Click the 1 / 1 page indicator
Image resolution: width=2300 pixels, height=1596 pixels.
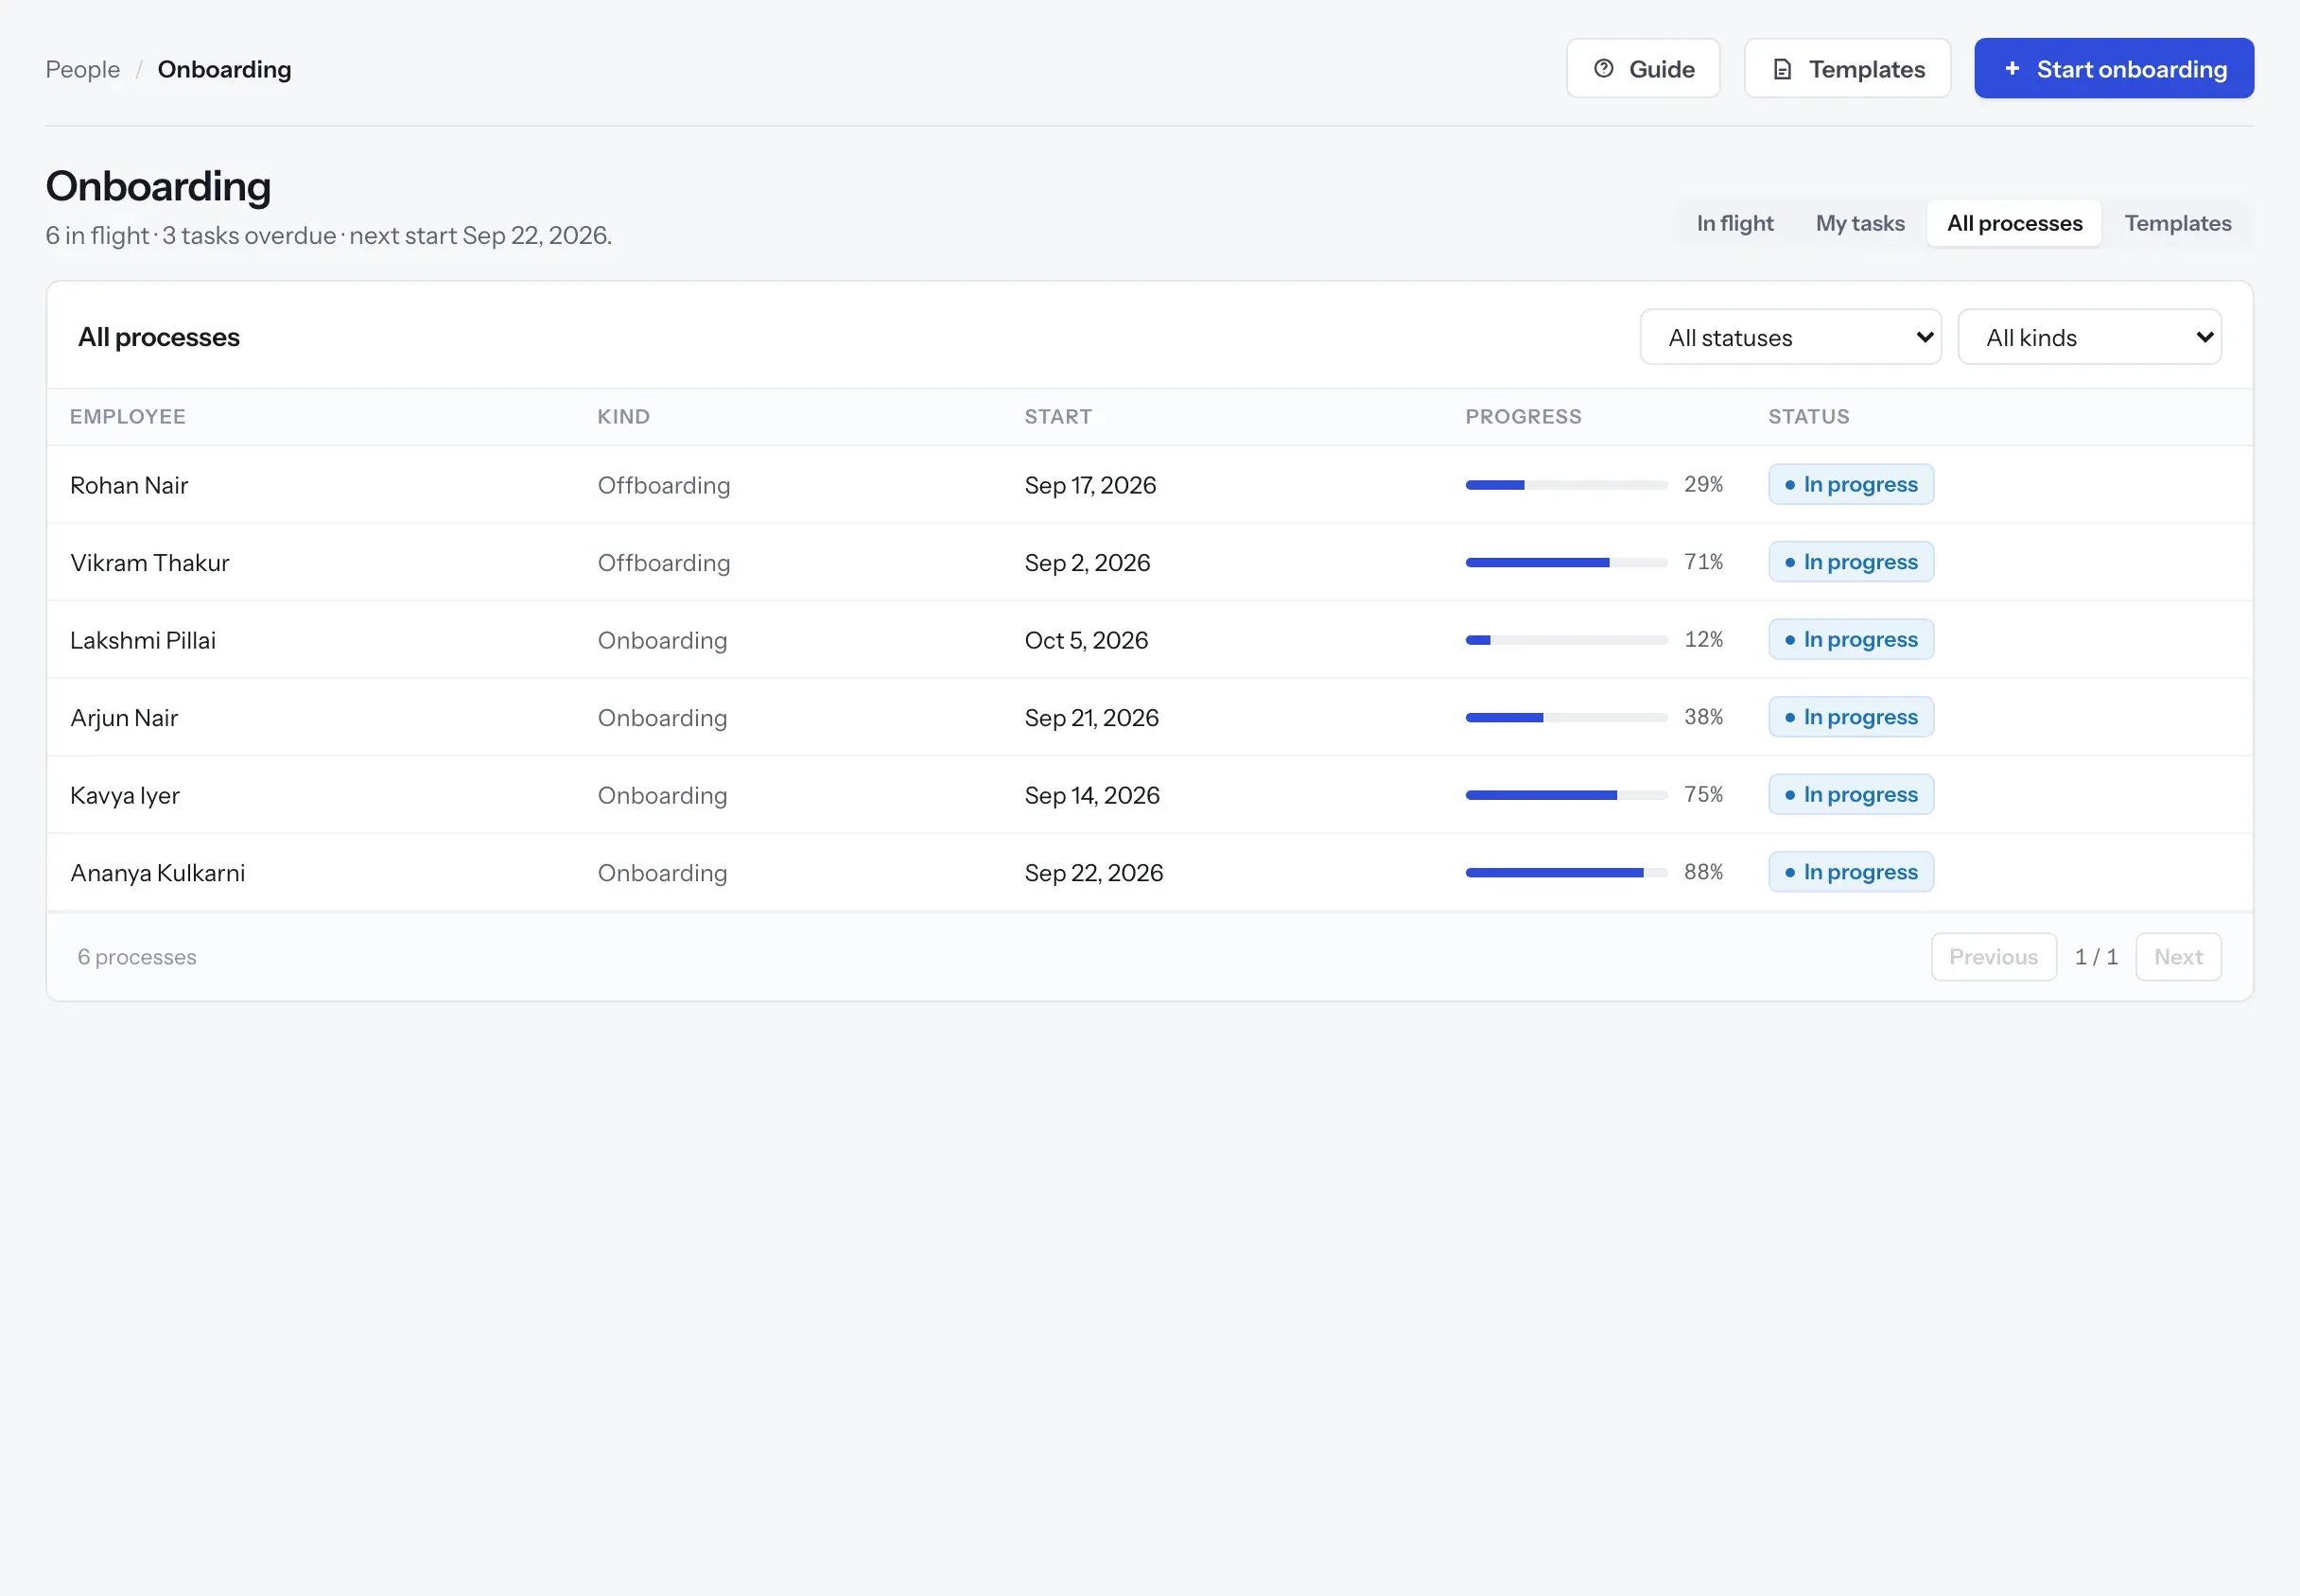2096,957
